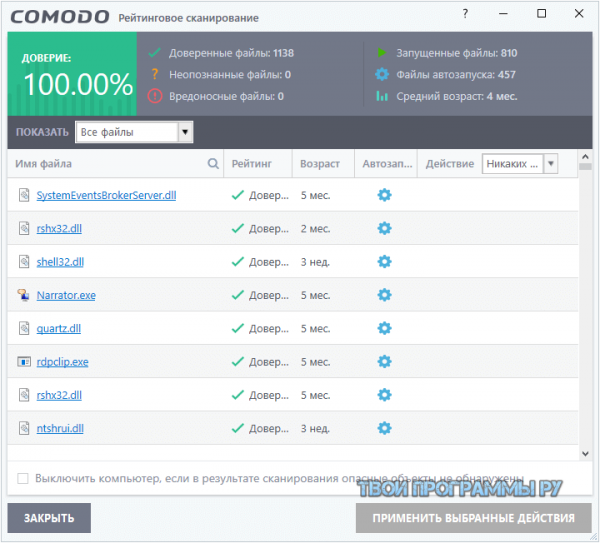
Task: Click the search icon in the file name header
Action: pyautogui.click(x=213, y=164)
